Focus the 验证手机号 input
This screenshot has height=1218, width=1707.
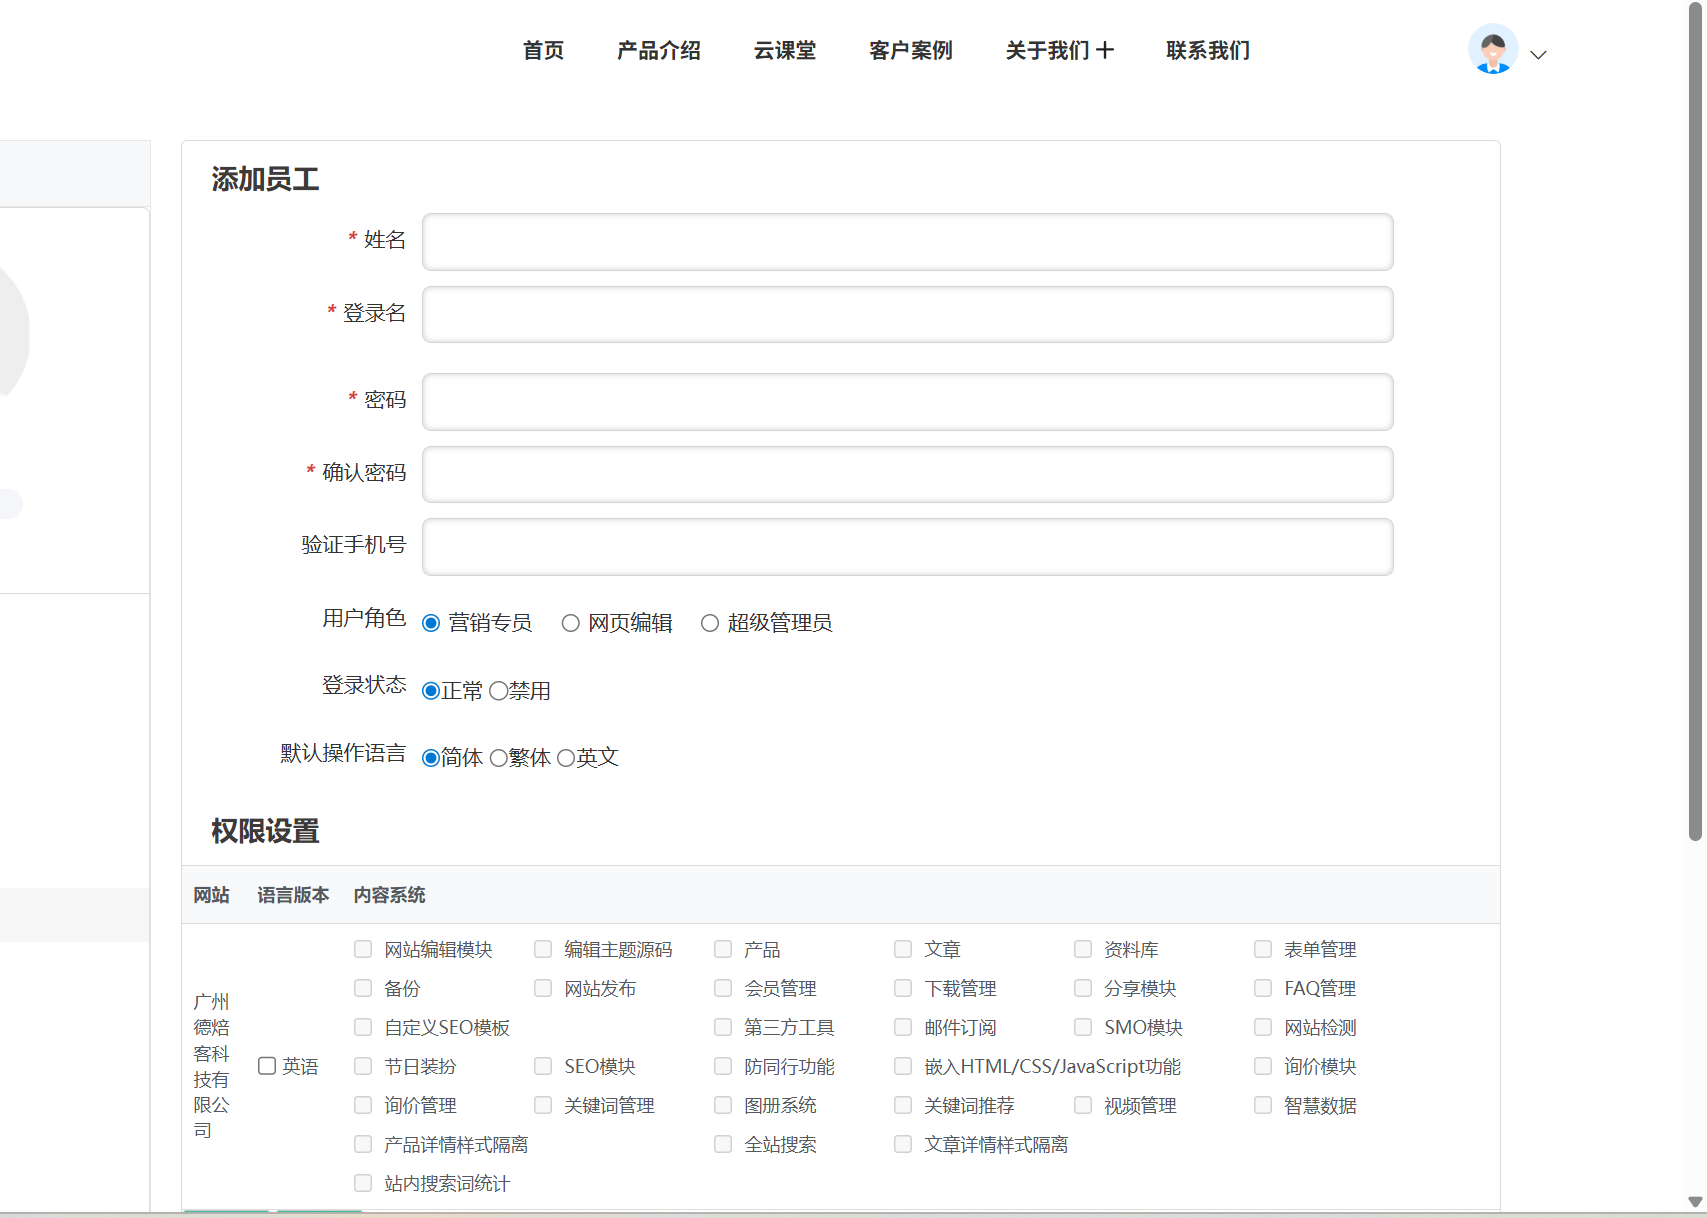(907, 547)
